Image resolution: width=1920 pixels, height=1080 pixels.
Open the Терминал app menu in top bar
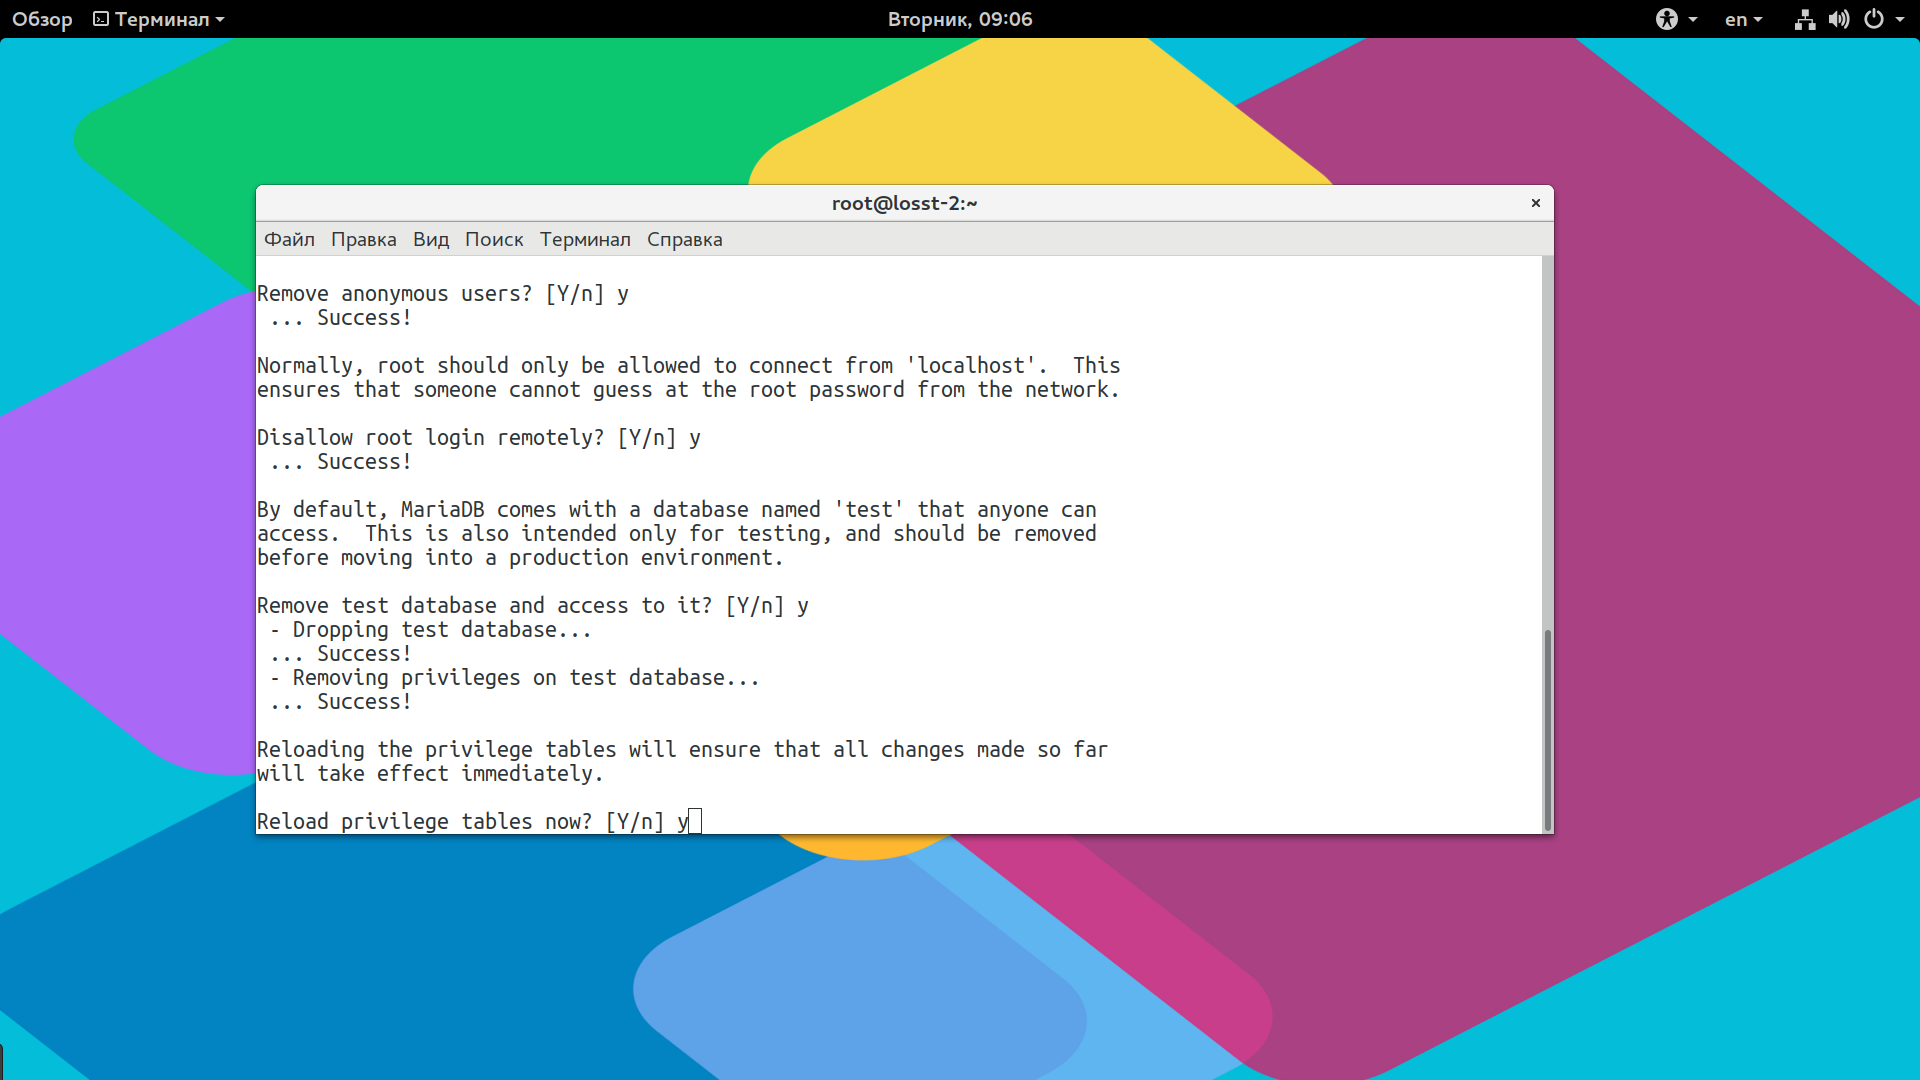[x=160, y=19]
